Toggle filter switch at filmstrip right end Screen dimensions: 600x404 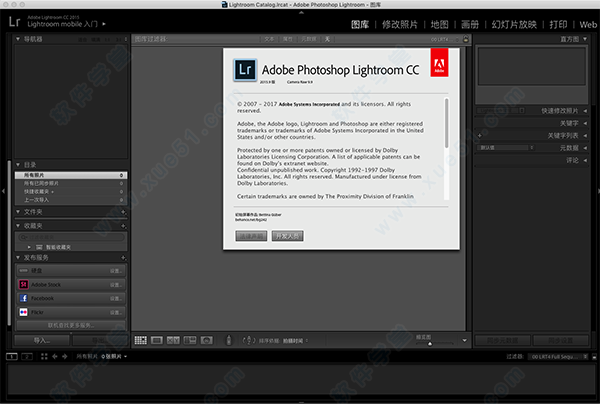[594, 357]
